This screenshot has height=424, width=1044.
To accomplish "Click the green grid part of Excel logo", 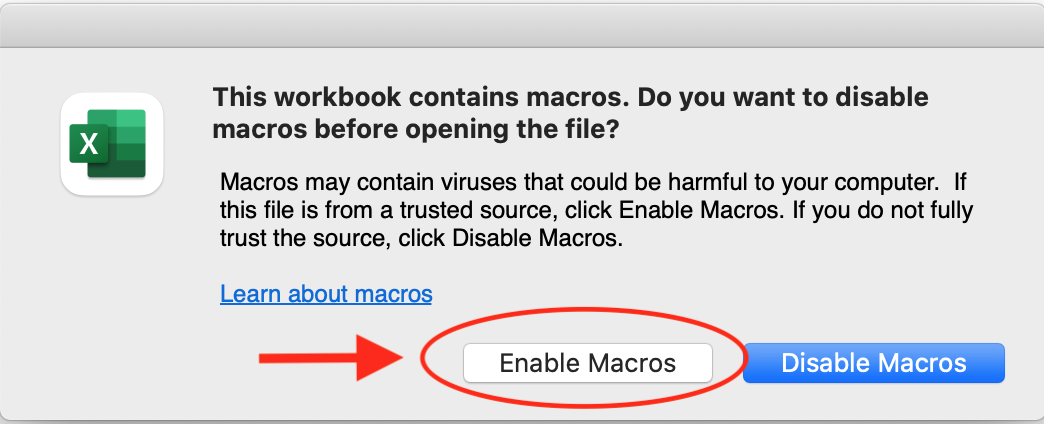I will pyautogui.click(x=128, y=143).
